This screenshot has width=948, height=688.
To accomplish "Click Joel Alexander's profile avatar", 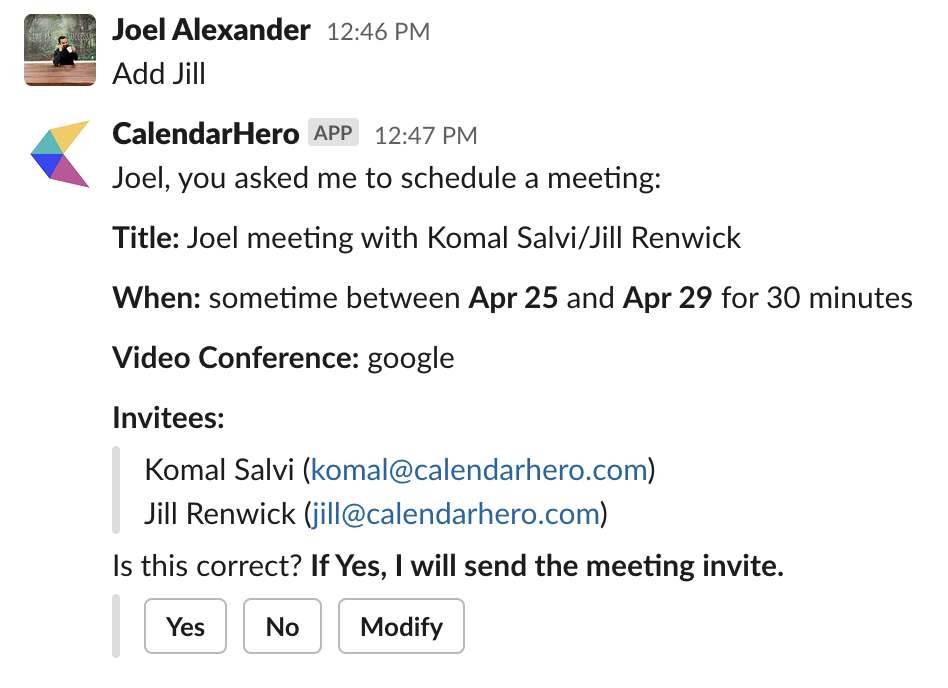I will click(x=60, y=50).
